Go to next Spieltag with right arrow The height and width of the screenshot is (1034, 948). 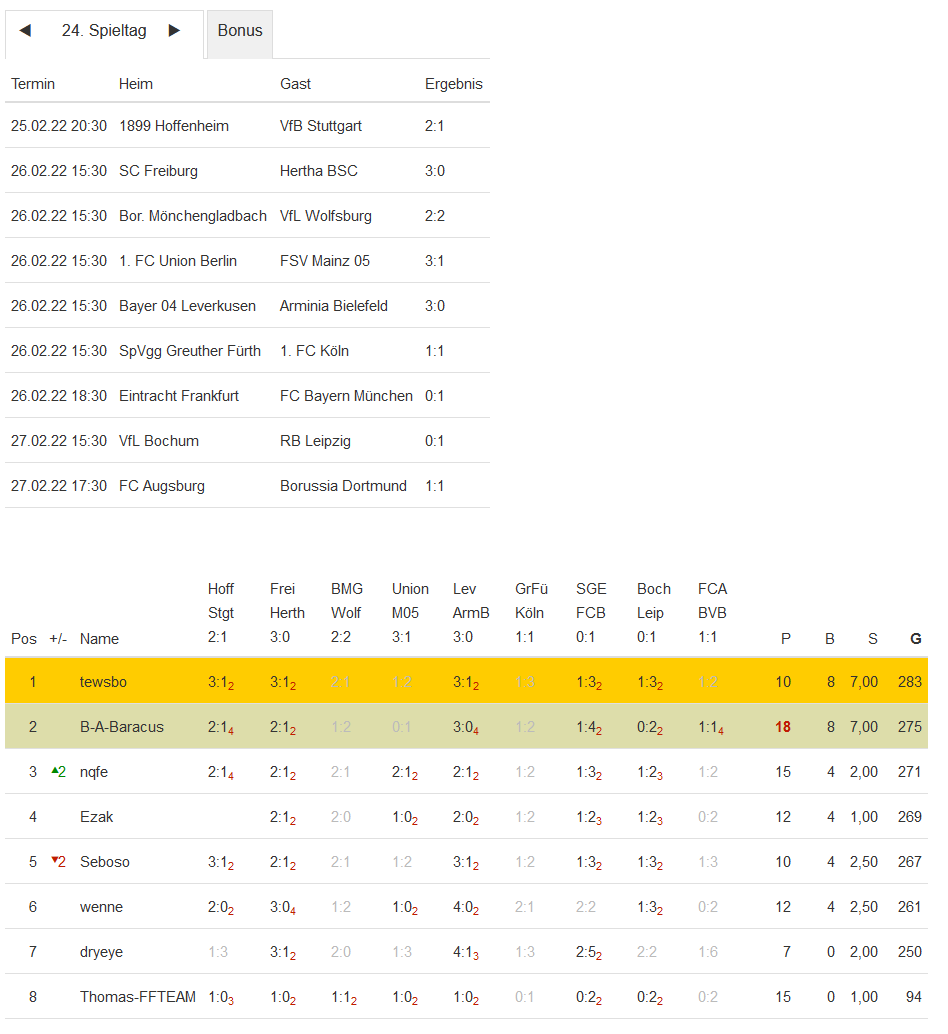coord(174,31)
